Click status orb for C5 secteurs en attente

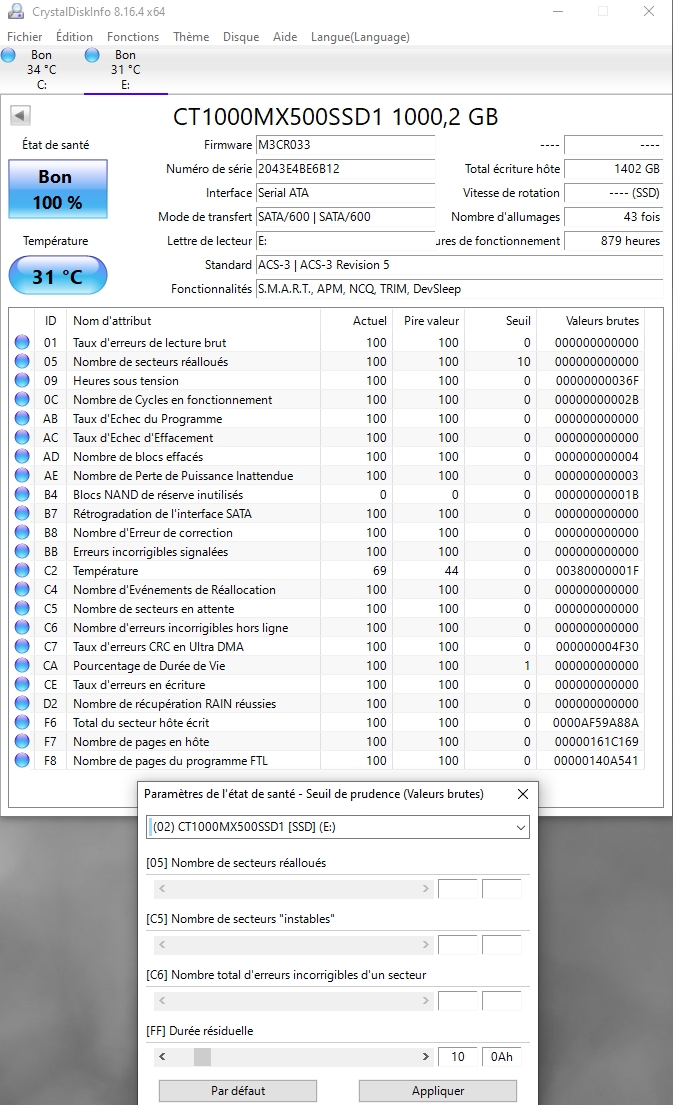coord(23,608)
